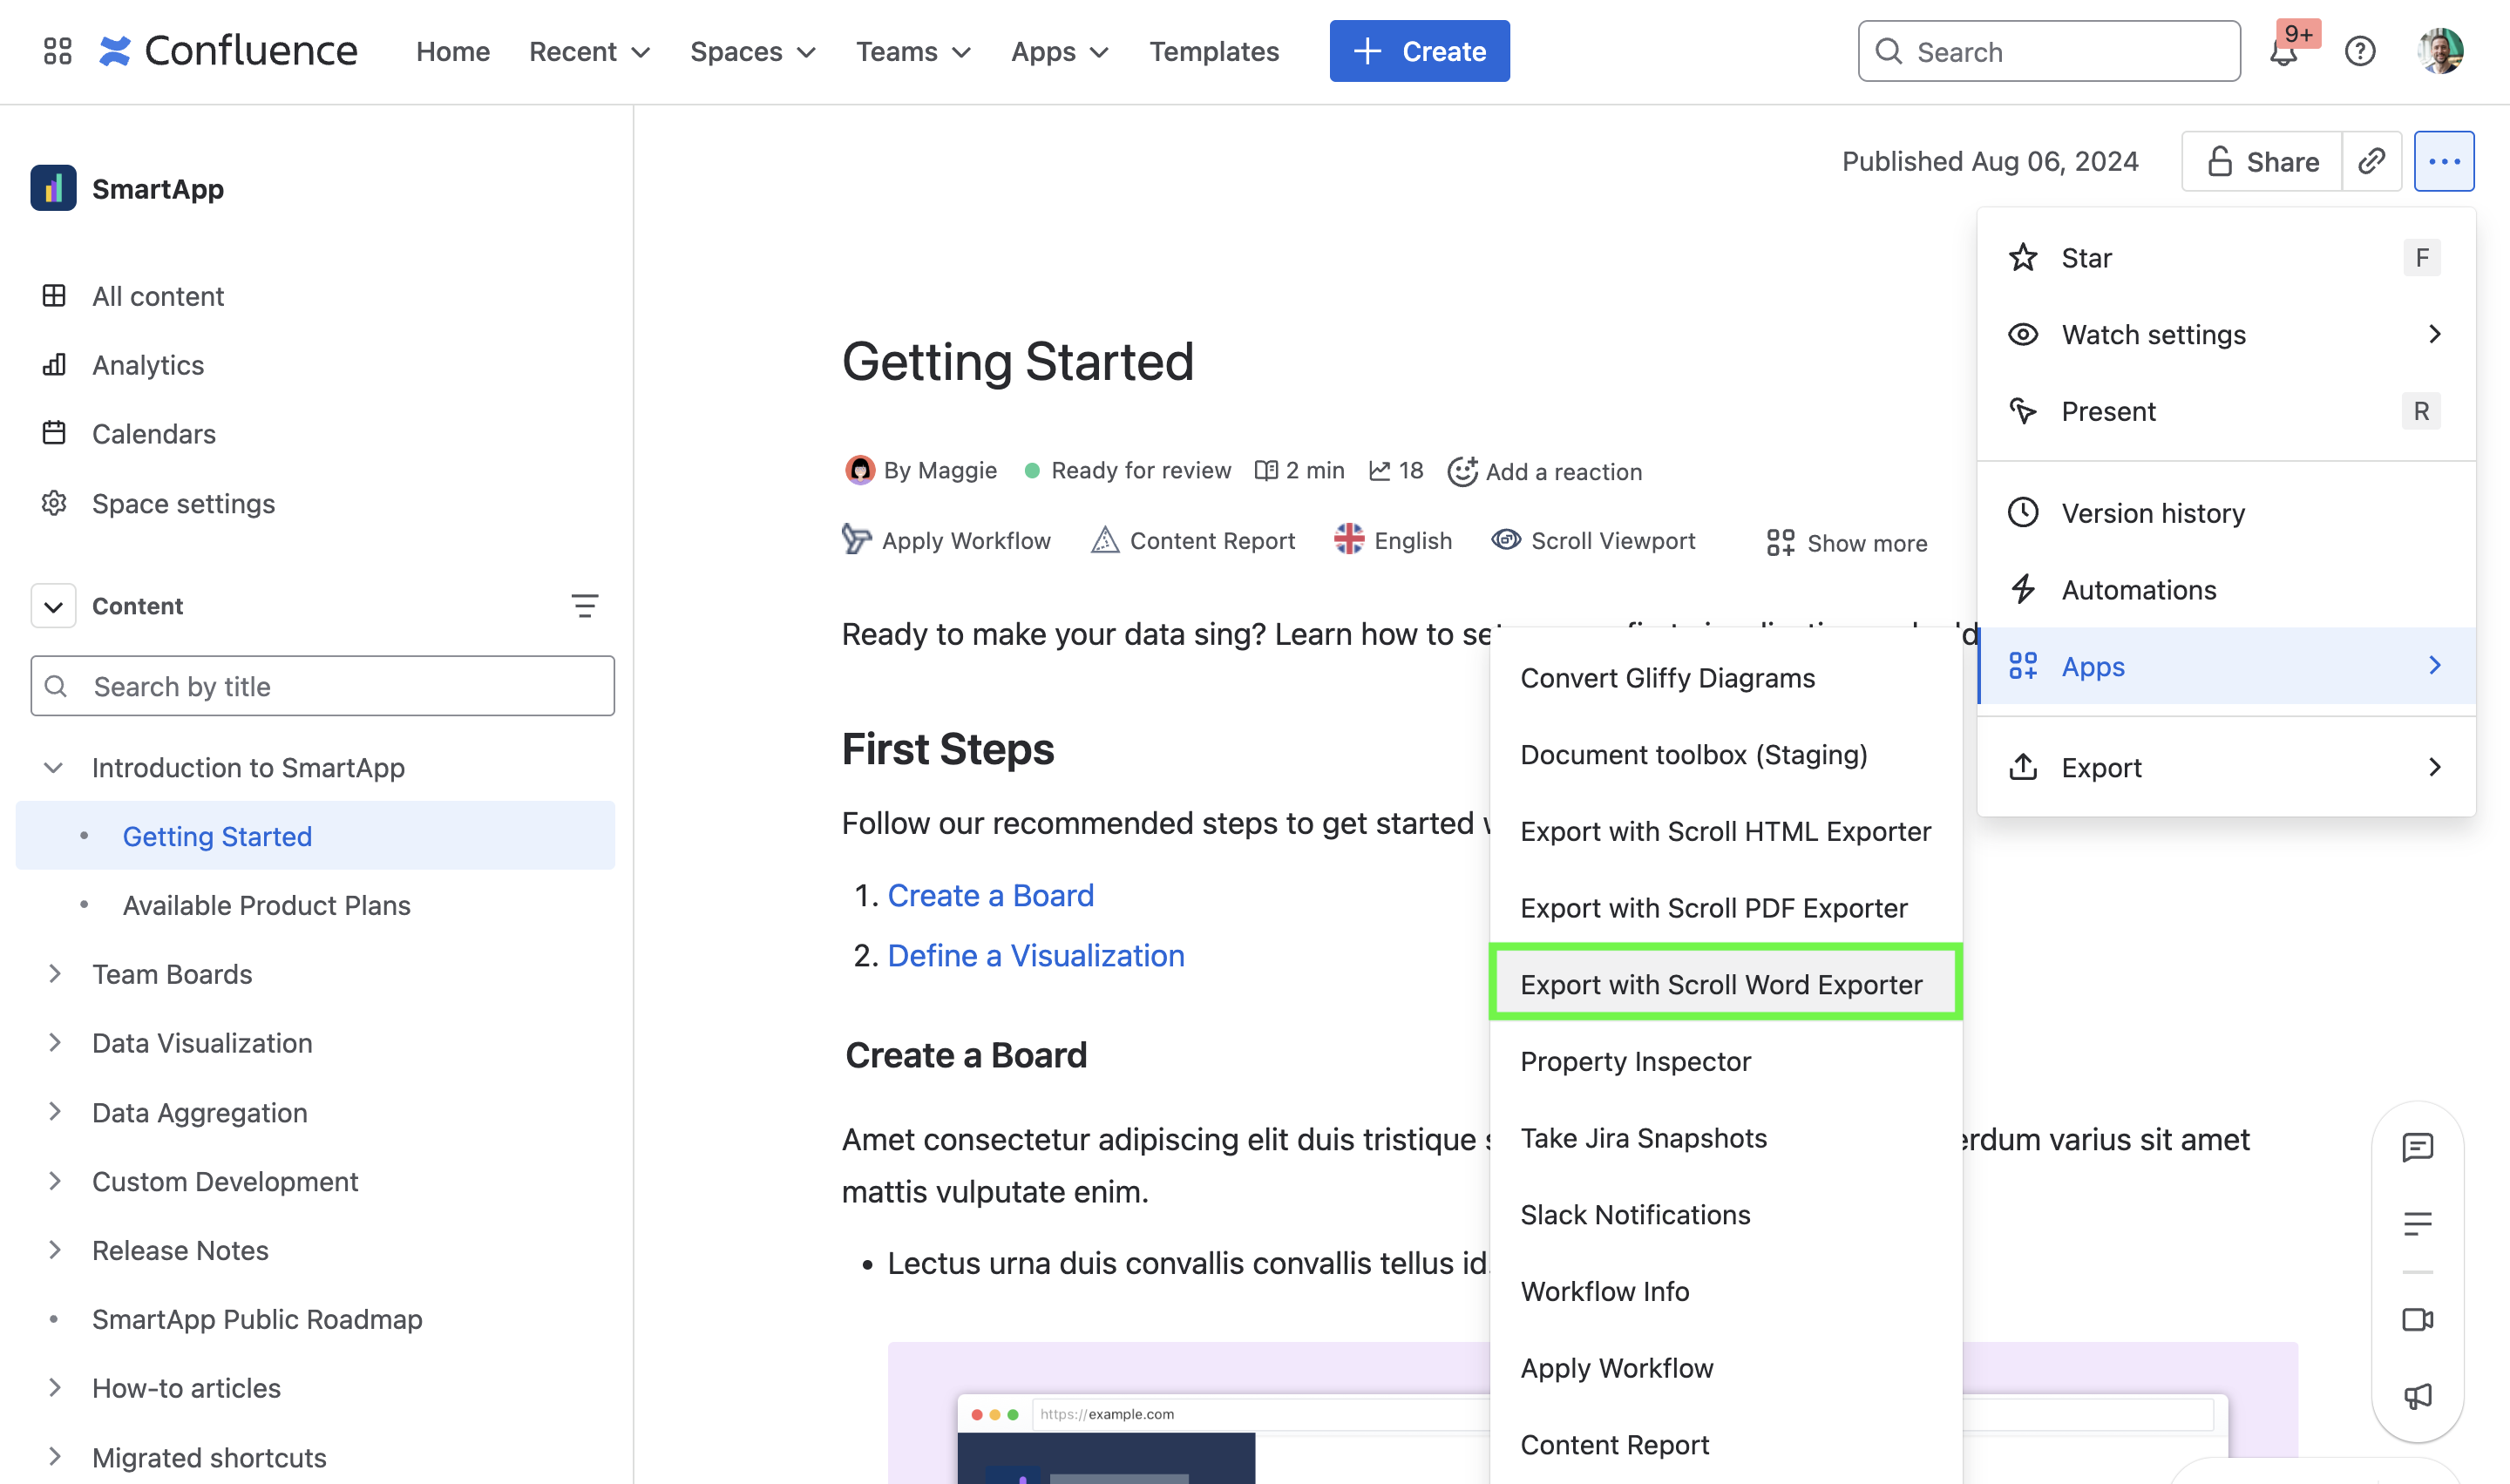Screen dimensions: 2510x1484
Task: Click the Add a reaction emoji icon
Action: [1462, 471]
